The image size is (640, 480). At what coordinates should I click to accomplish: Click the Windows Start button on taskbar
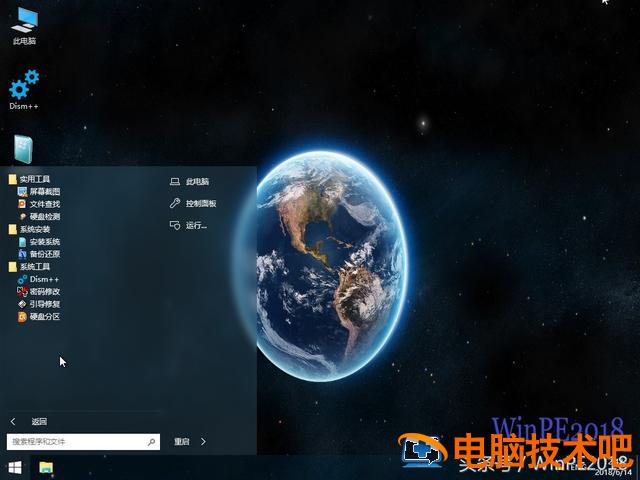pos(15,467)
